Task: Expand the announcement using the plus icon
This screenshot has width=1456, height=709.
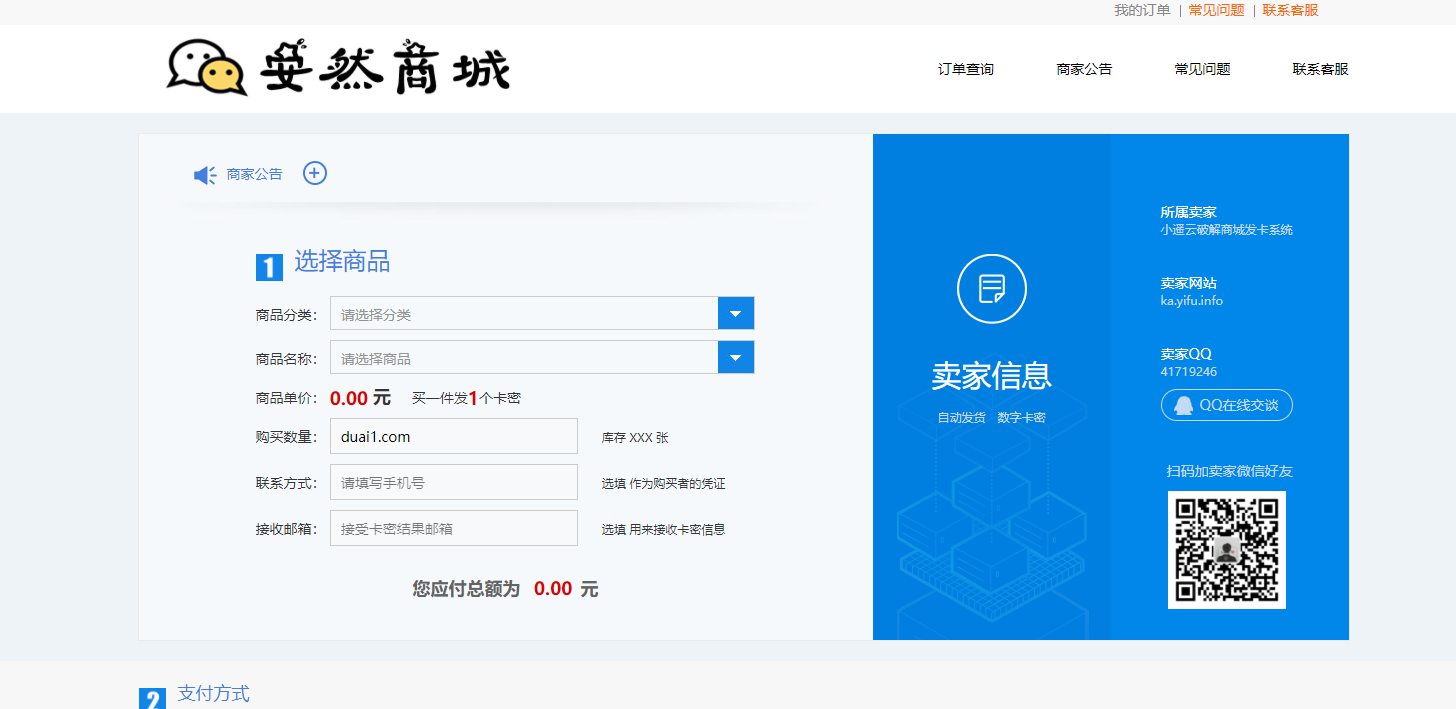Action: (314, 173)
